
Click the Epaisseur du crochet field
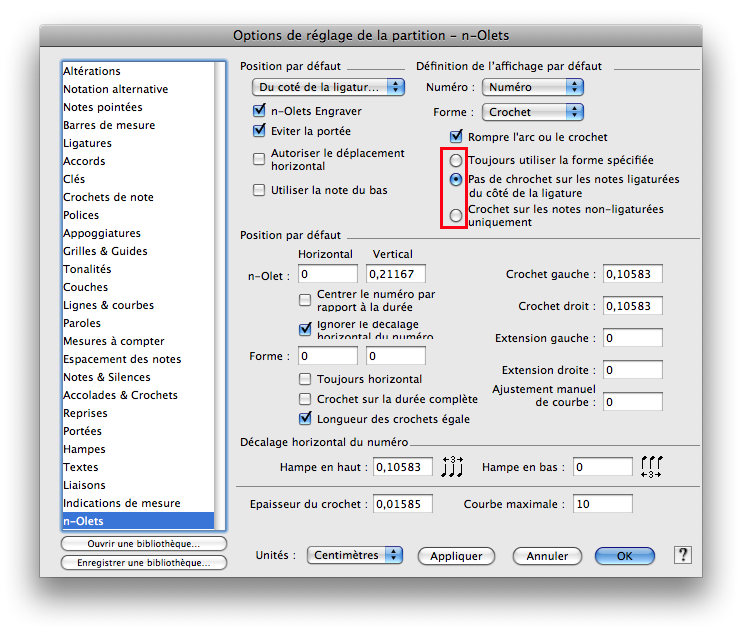pos(402,504)
